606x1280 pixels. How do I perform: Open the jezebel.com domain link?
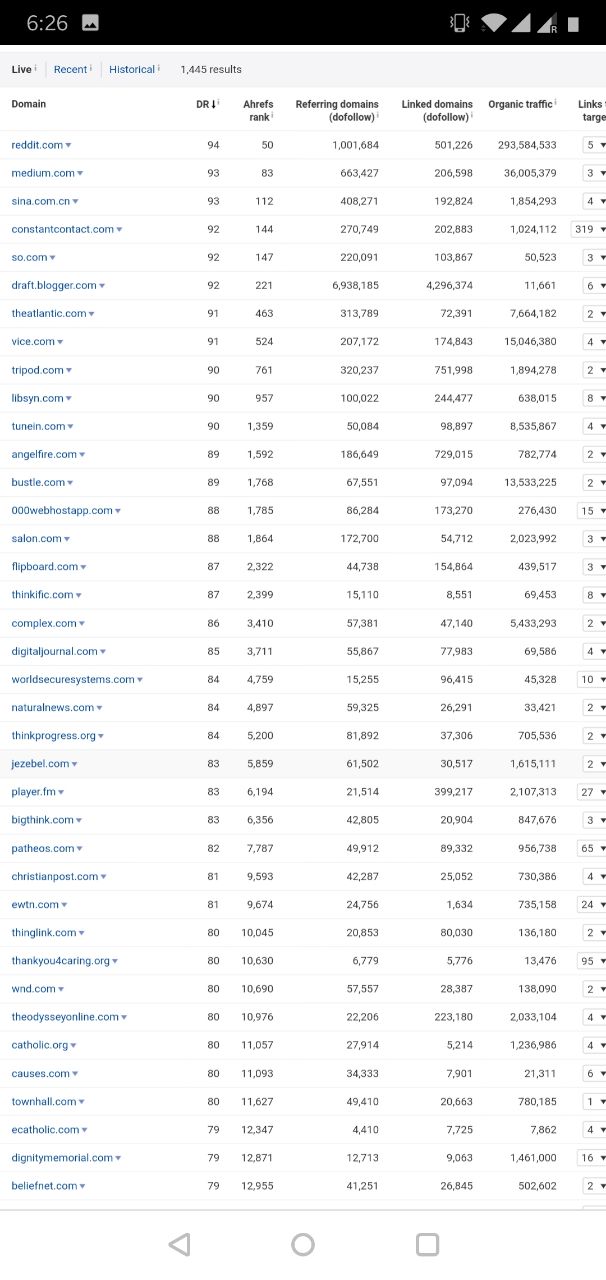pyautogui.click(x=40, y=763)
